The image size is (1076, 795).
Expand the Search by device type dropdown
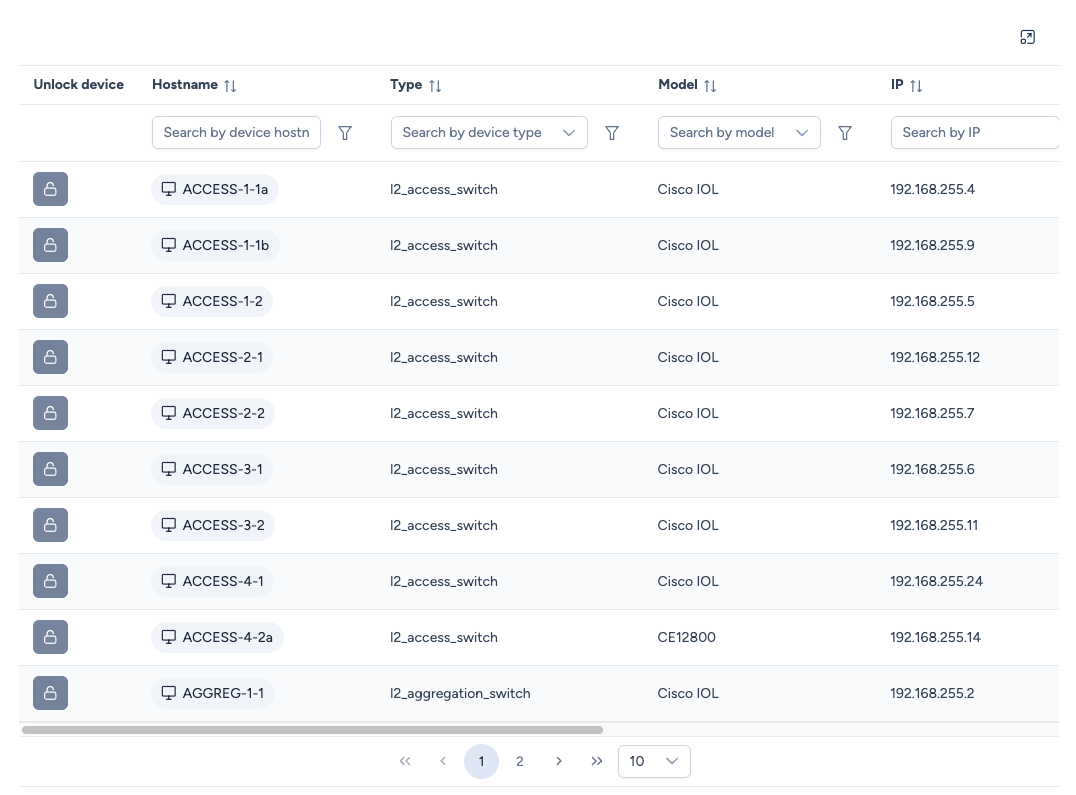pyautogui.click(x=569, y=133)
